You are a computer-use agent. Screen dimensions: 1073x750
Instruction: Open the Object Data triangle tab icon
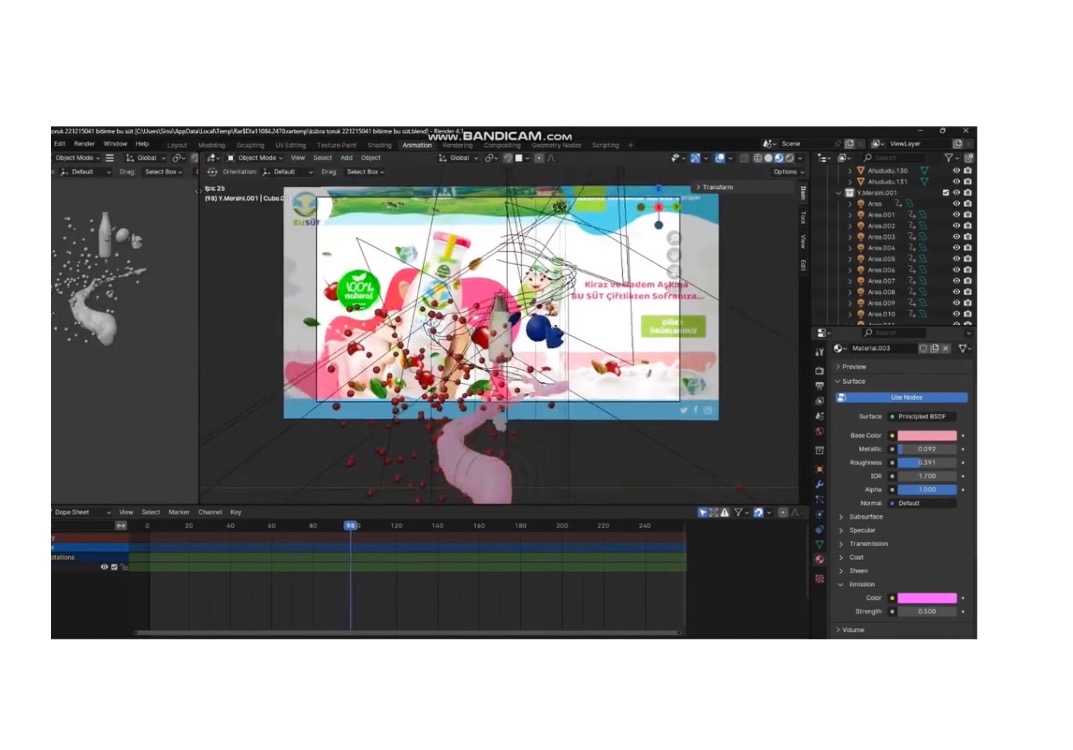coord(819,545)
